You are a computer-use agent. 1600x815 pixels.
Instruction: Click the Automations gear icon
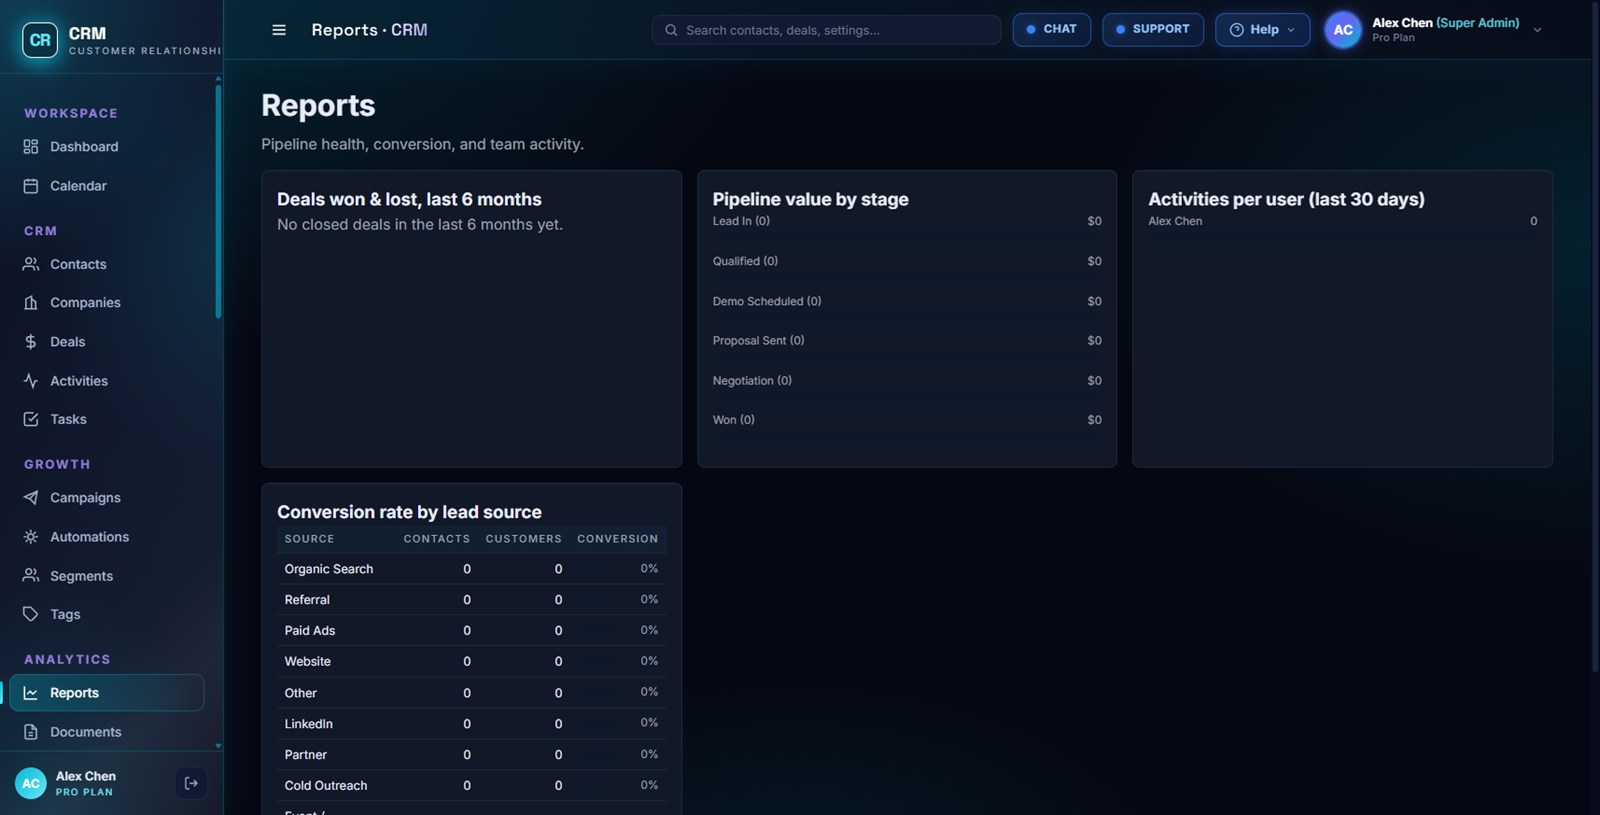[31, 537]
